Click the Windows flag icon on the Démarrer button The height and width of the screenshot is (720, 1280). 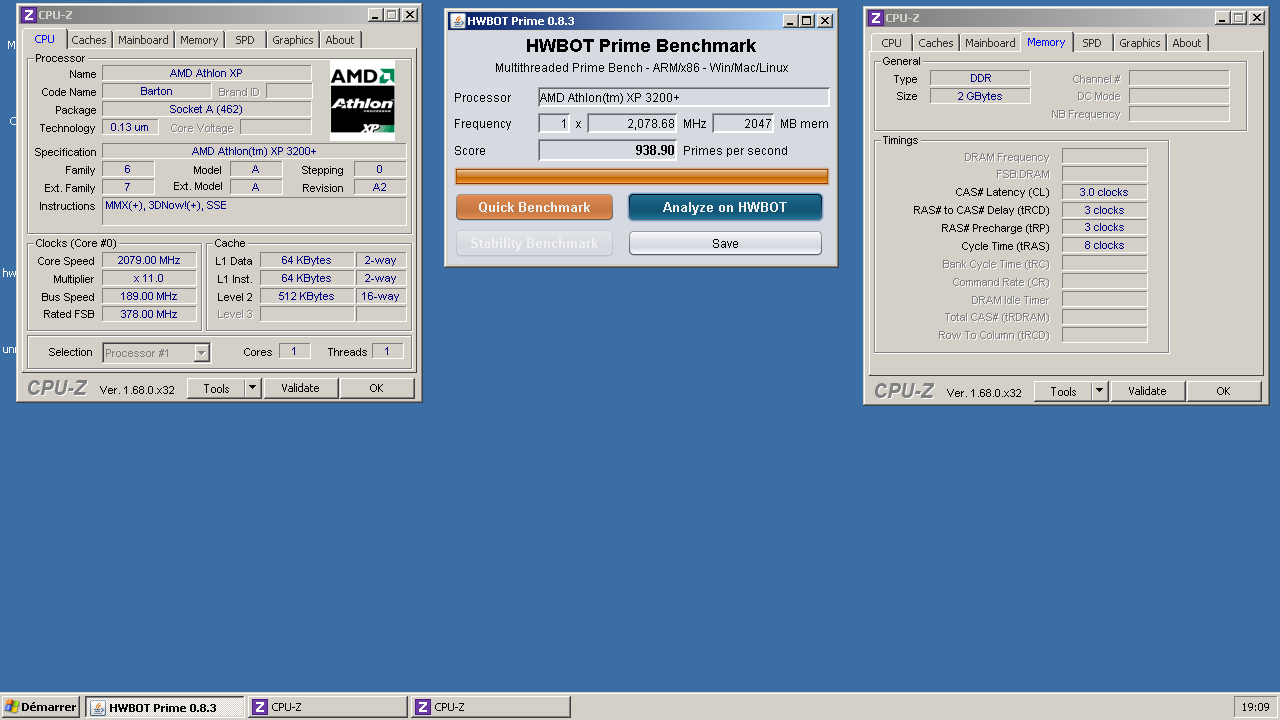(x=12, y=707)
